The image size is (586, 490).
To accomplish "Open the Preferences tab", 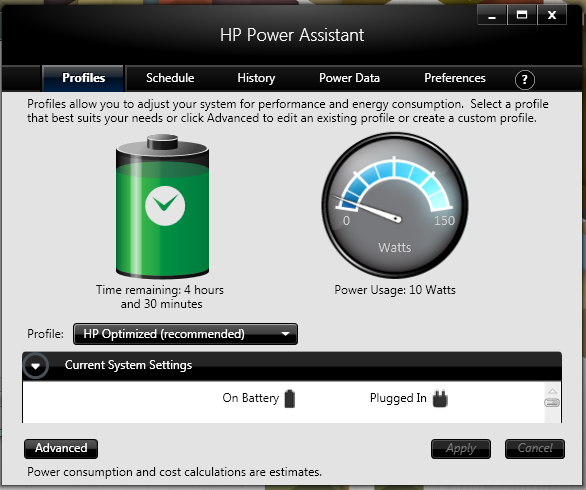I will [x=454, y=78].
